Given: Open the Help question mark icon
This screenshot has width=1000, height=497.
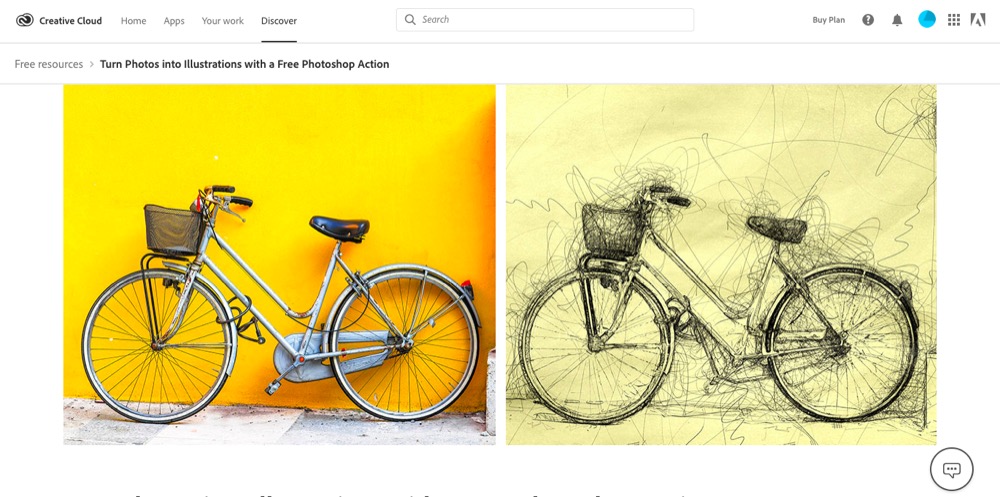Looking at the screenshot, I should pyautogui.click(x=868, y=20).
